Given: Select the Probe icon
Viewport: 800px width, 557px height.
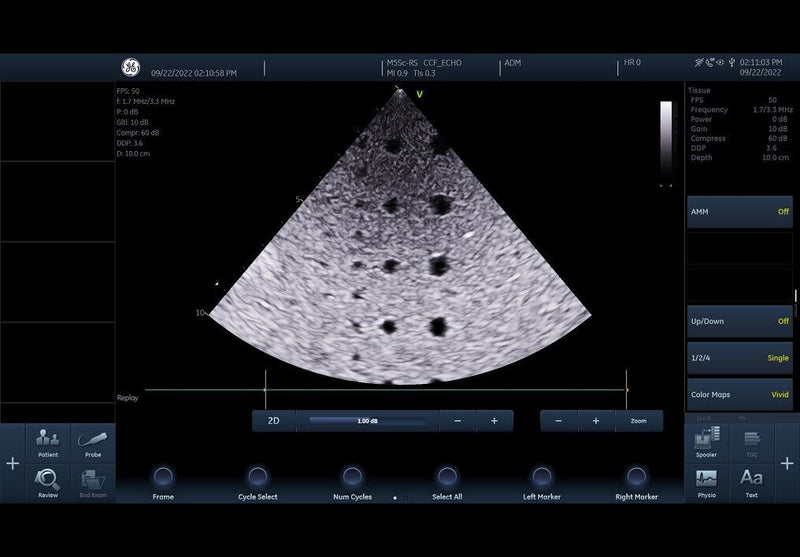Looking at the screenshot, I should 92,441.
